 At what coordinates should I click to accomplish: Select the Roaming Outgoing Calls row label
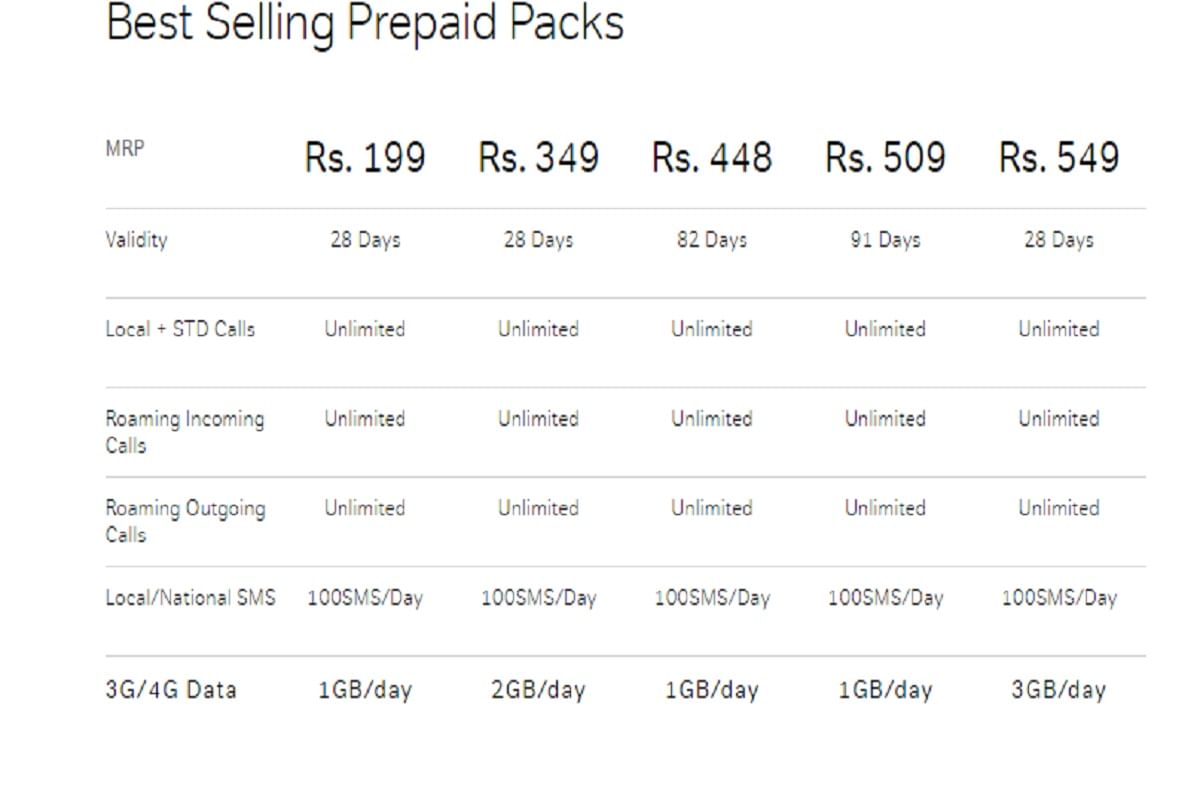[185, 520]
